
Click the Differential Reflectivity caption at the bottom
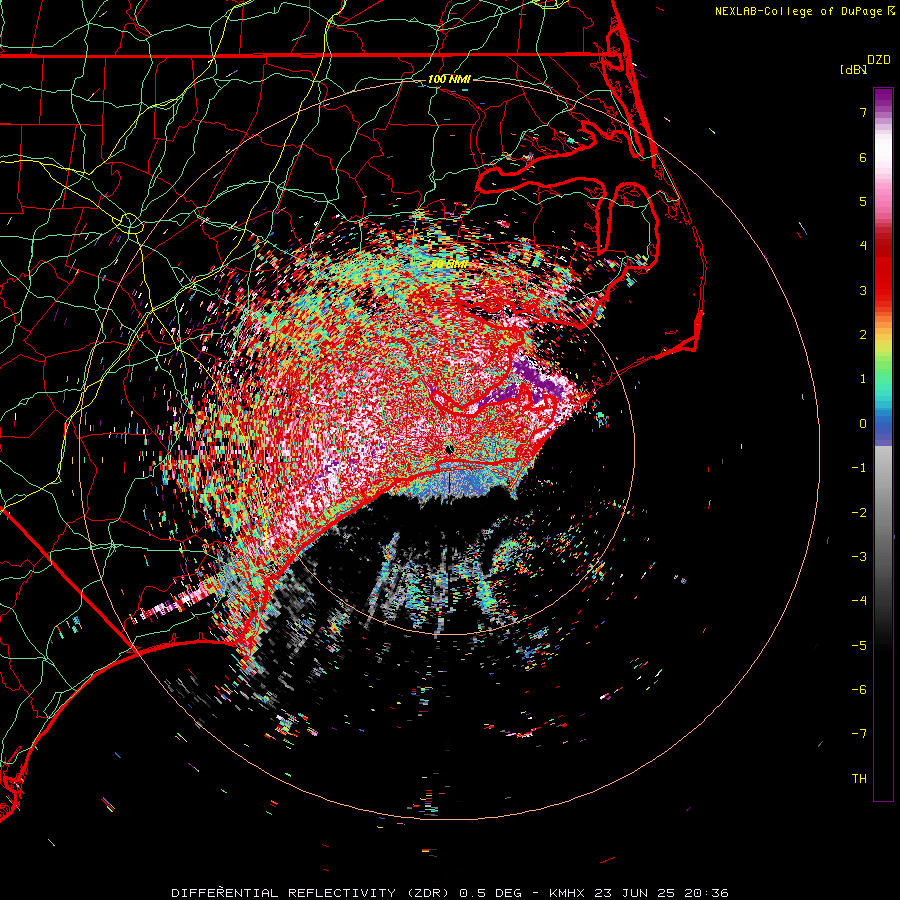pyautogui.click(x=450, y=893)
